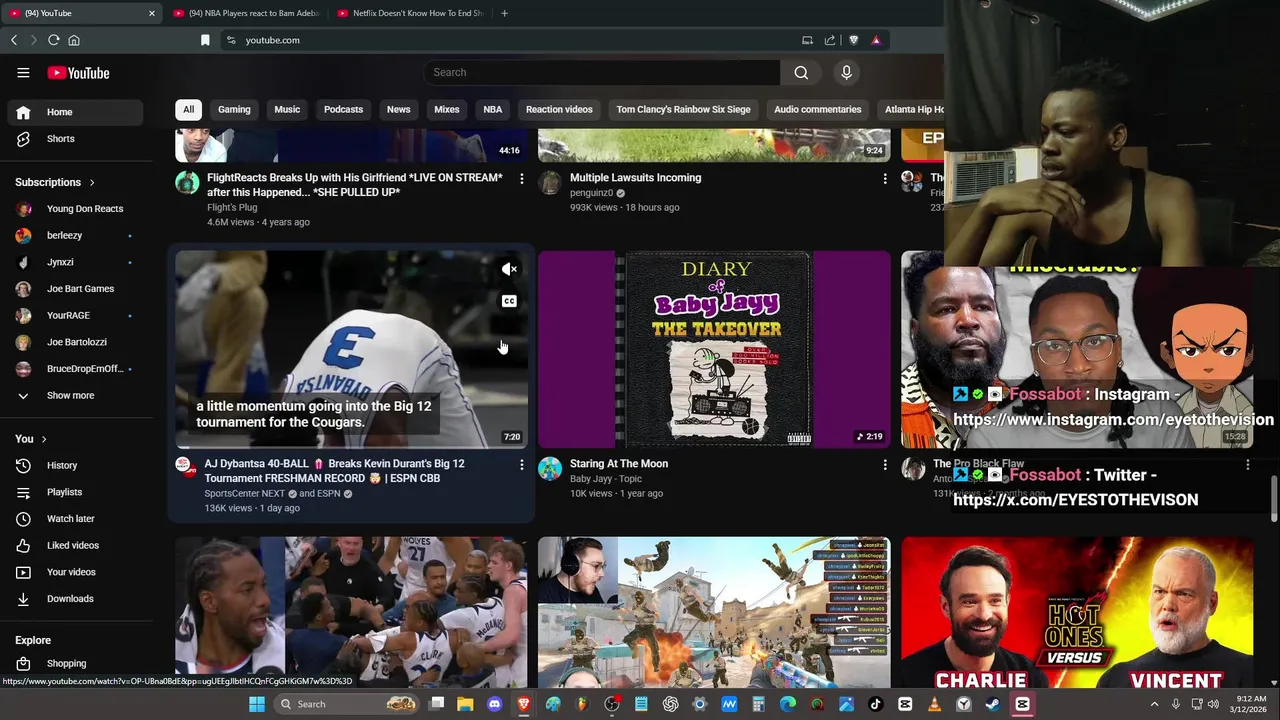1280x720 pixels.
Task: Open Multiple Lawsuits Incoming options menu
Action: click(x=884, y=178)
